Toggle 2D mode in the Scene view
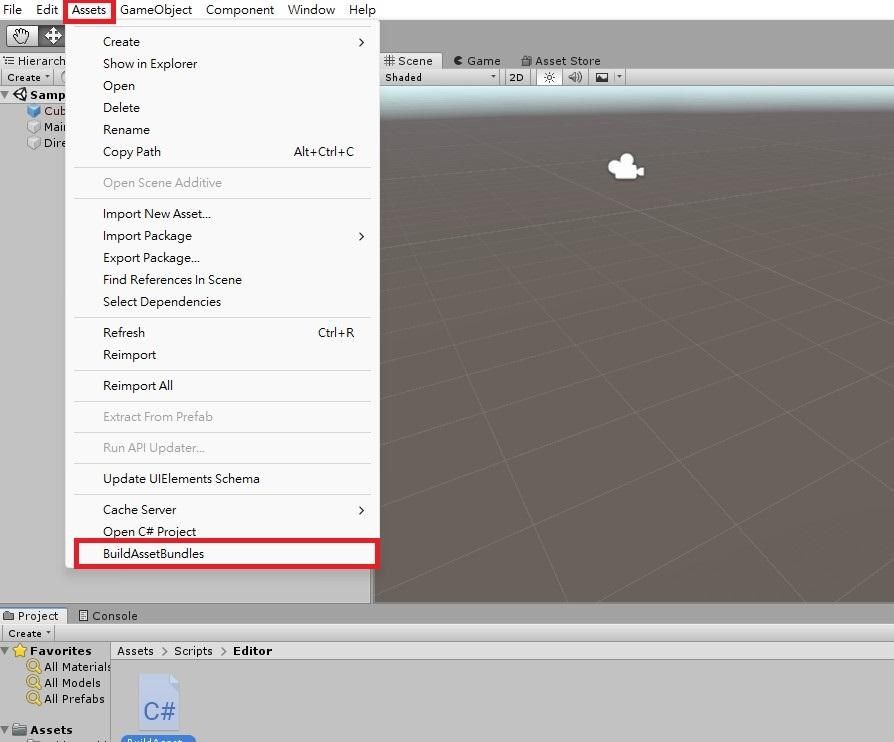The height and width of the screenshot is (742, 894). pos(516,76)
